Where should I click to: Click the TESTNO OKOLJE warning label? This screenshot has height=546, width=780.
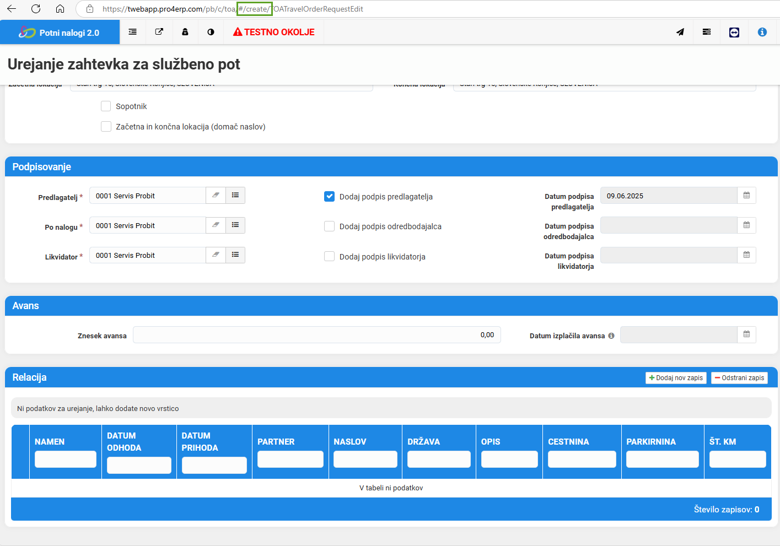point(274,32)
